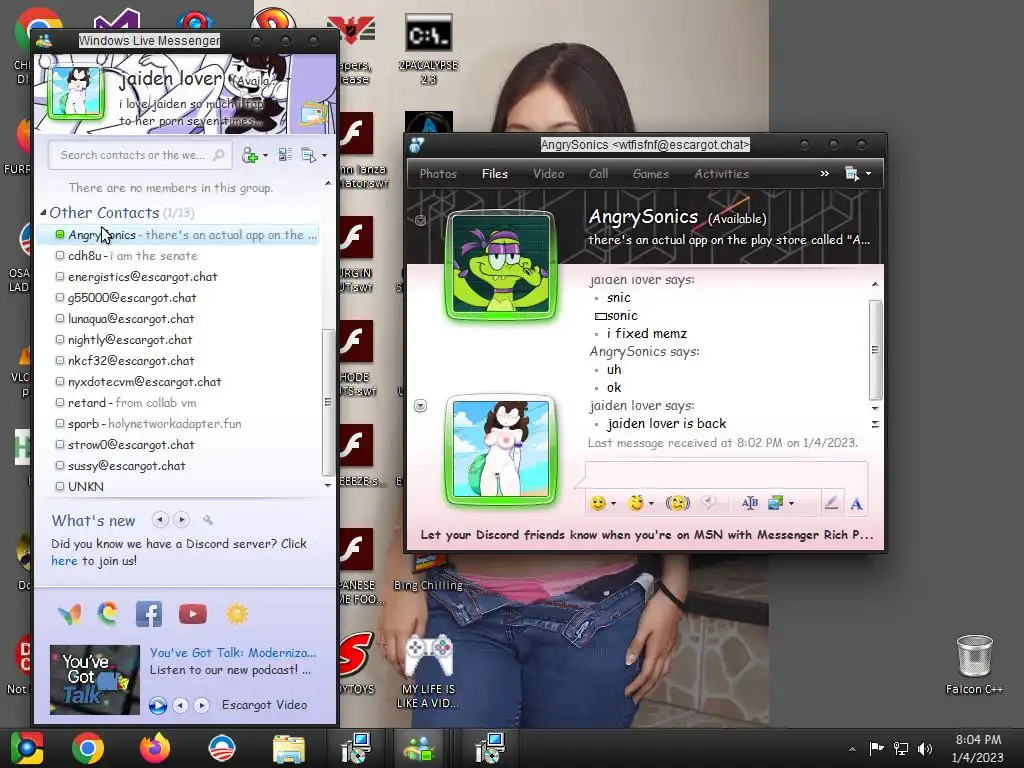Change contact list layout icon

click(285, 155)
